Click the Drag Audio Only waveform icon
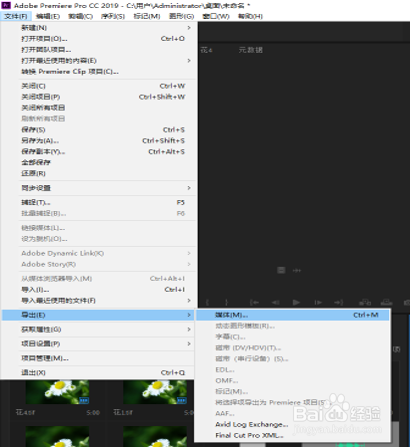 pyautogui.click(x=297, y=270)
